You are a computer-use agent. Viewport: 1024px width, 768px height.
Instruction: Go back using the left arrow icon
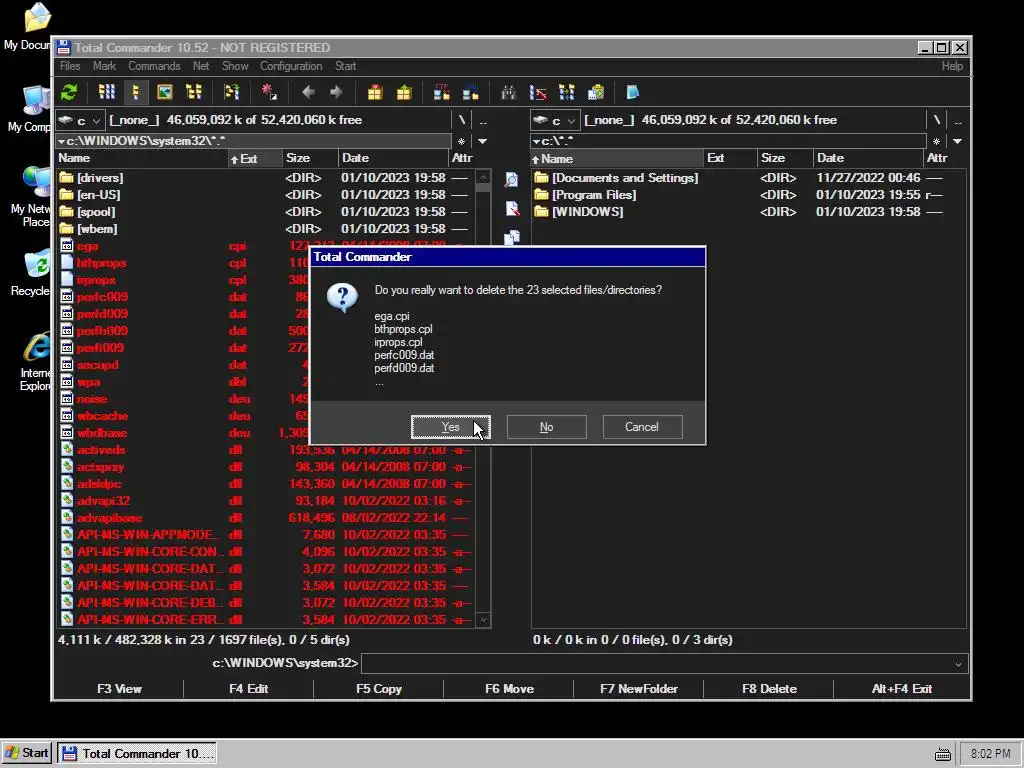(308, 92)
